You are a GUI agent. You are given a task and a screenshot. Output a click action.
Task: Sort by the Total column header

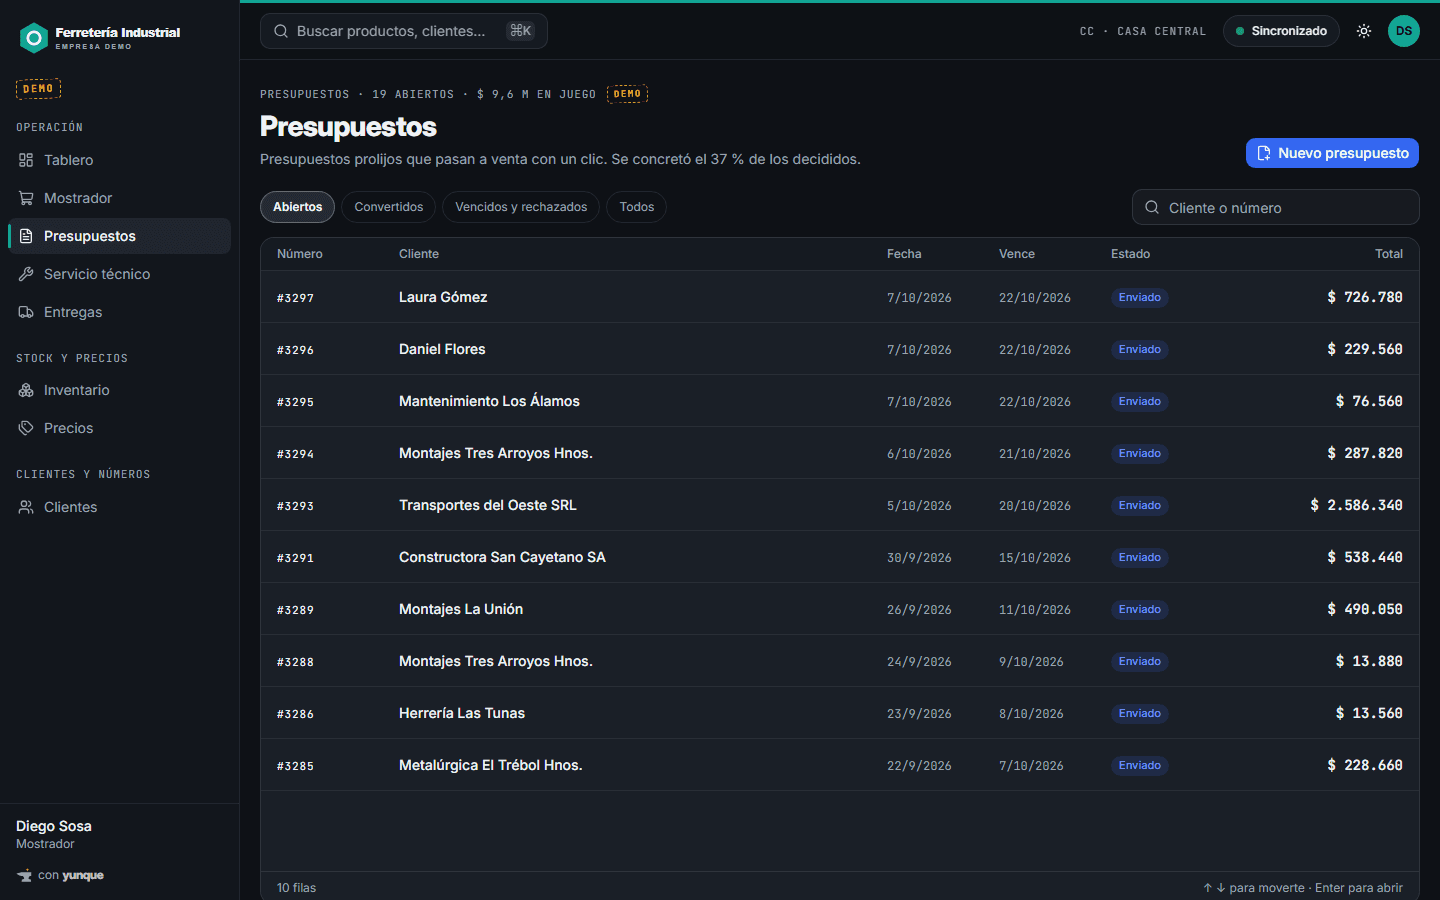[1388, 254]
